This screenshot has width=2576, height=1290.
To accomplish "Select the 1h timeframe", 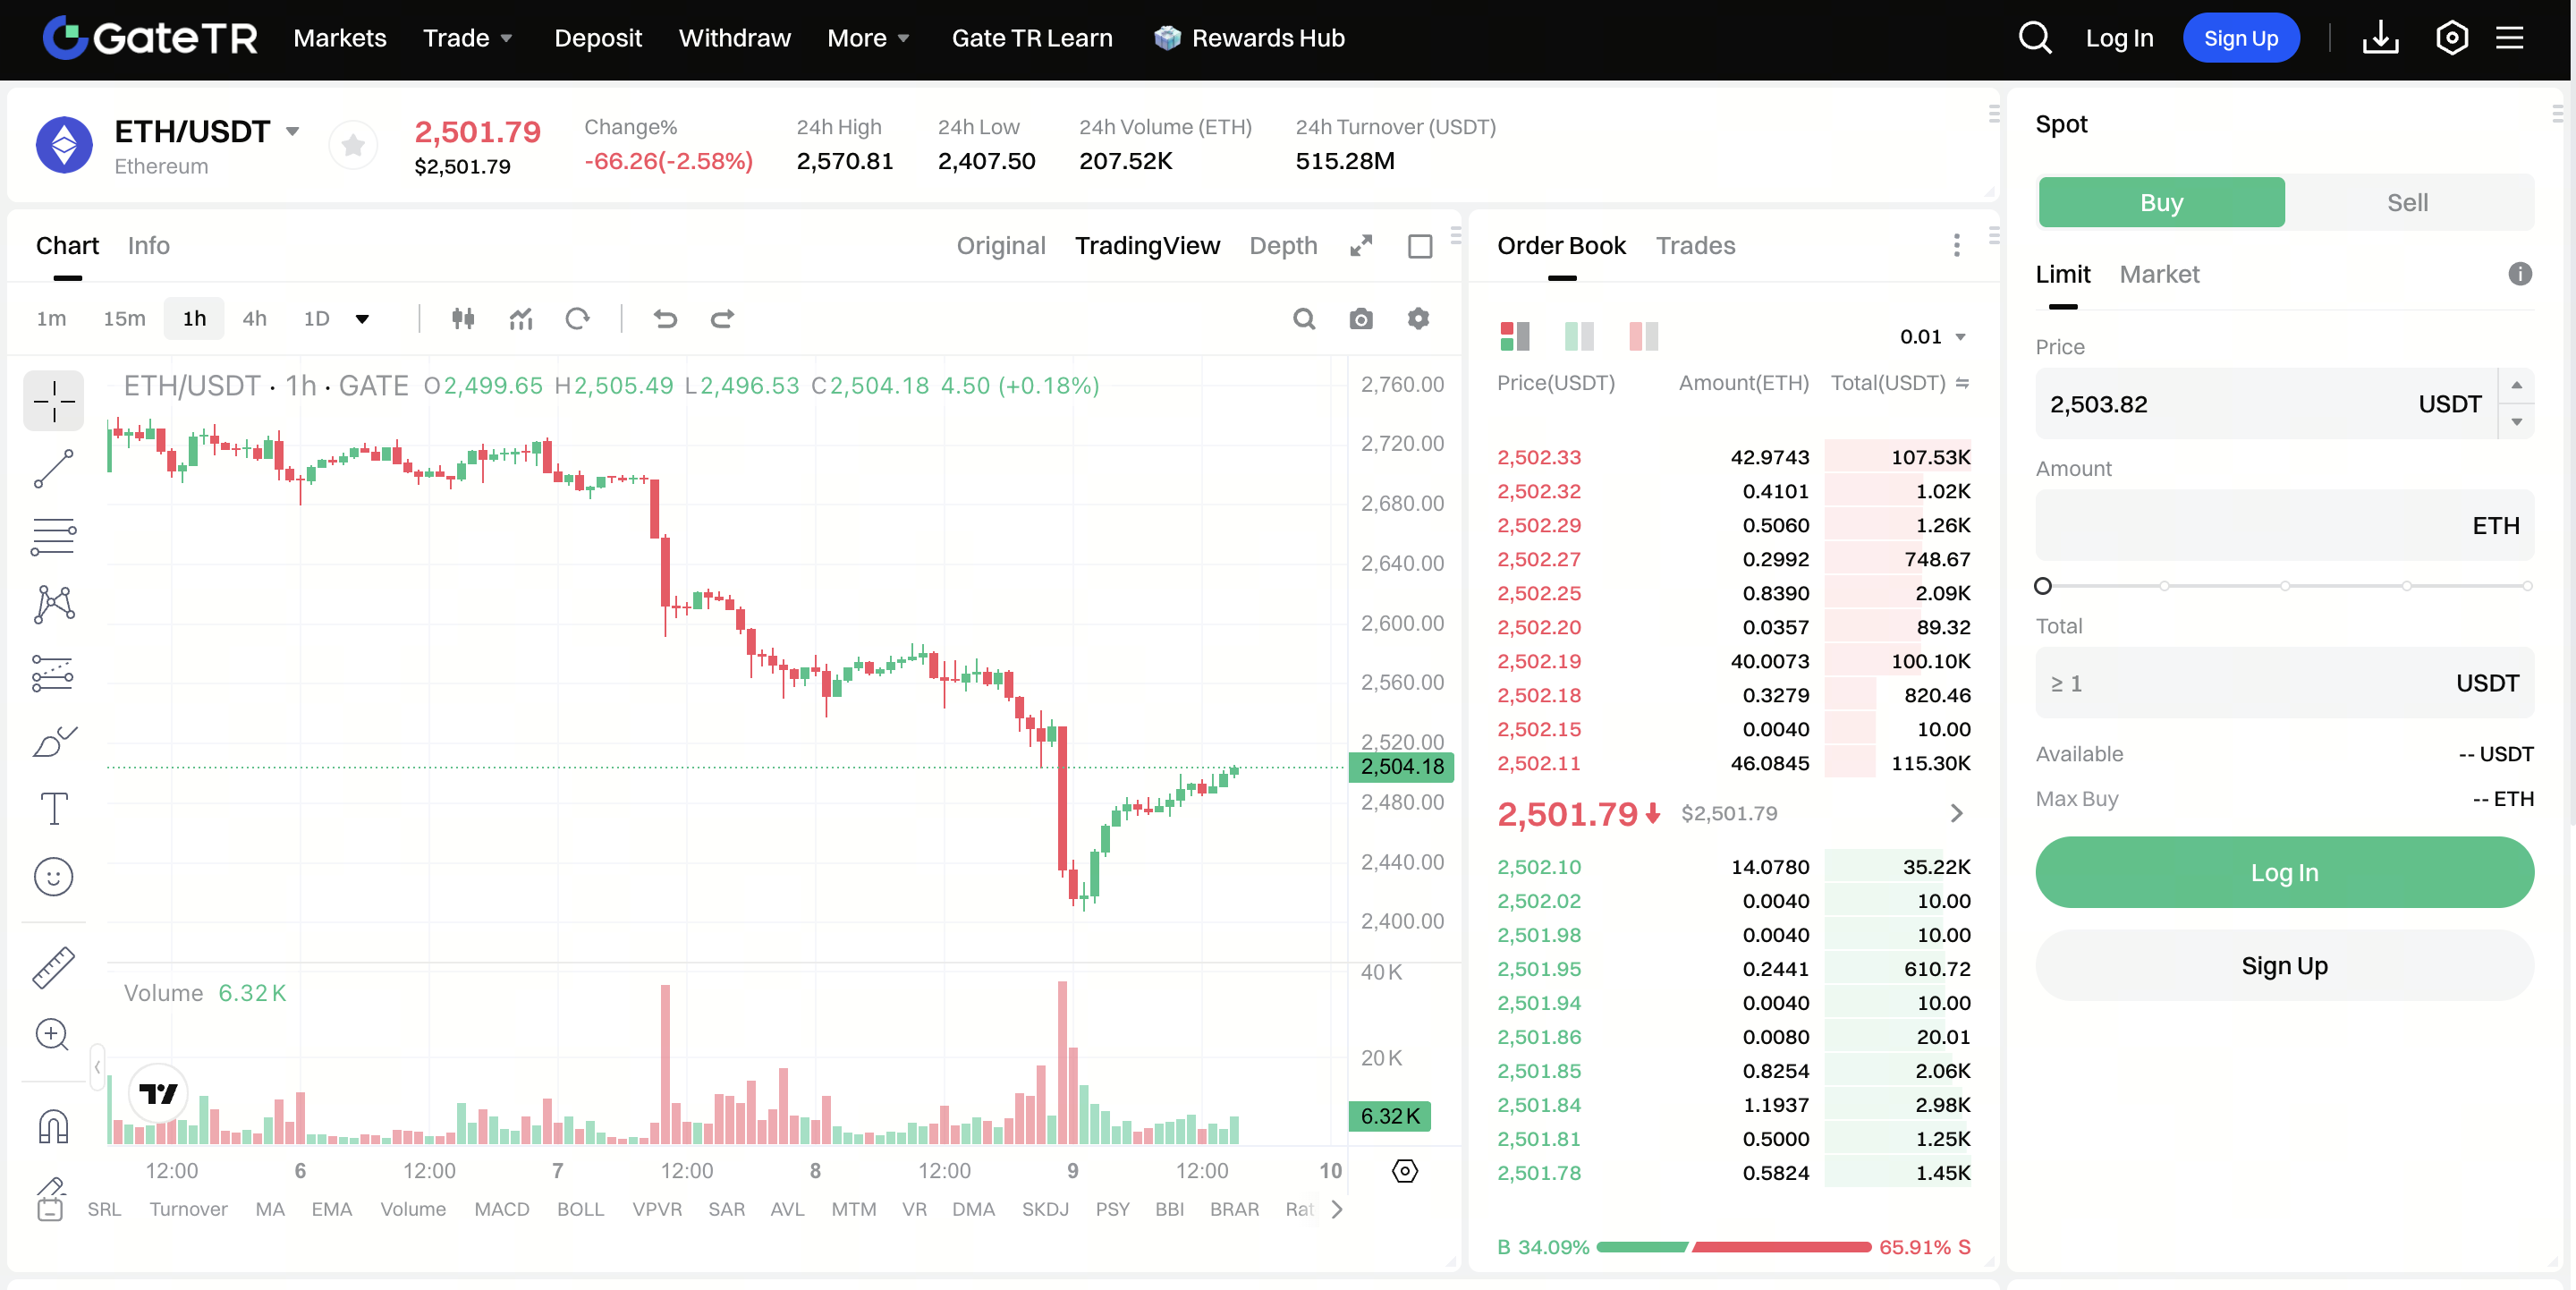I will tap(194, 319).
